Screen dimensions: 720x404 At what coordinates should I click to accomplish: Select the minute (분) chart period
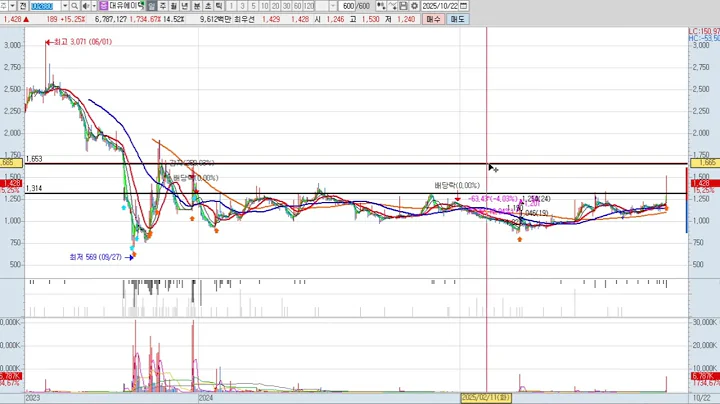coord(197,6)
